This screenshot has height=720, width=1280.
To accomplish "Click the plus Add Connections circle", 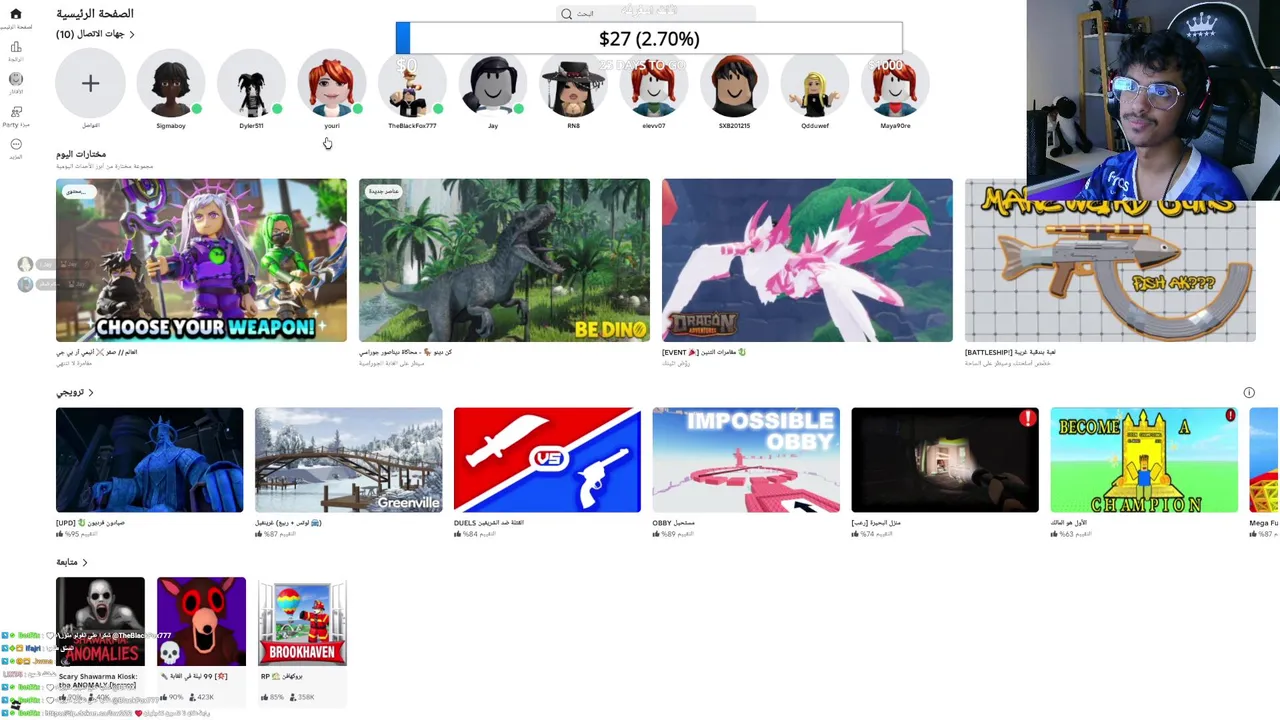I will (x=90, y=84).
